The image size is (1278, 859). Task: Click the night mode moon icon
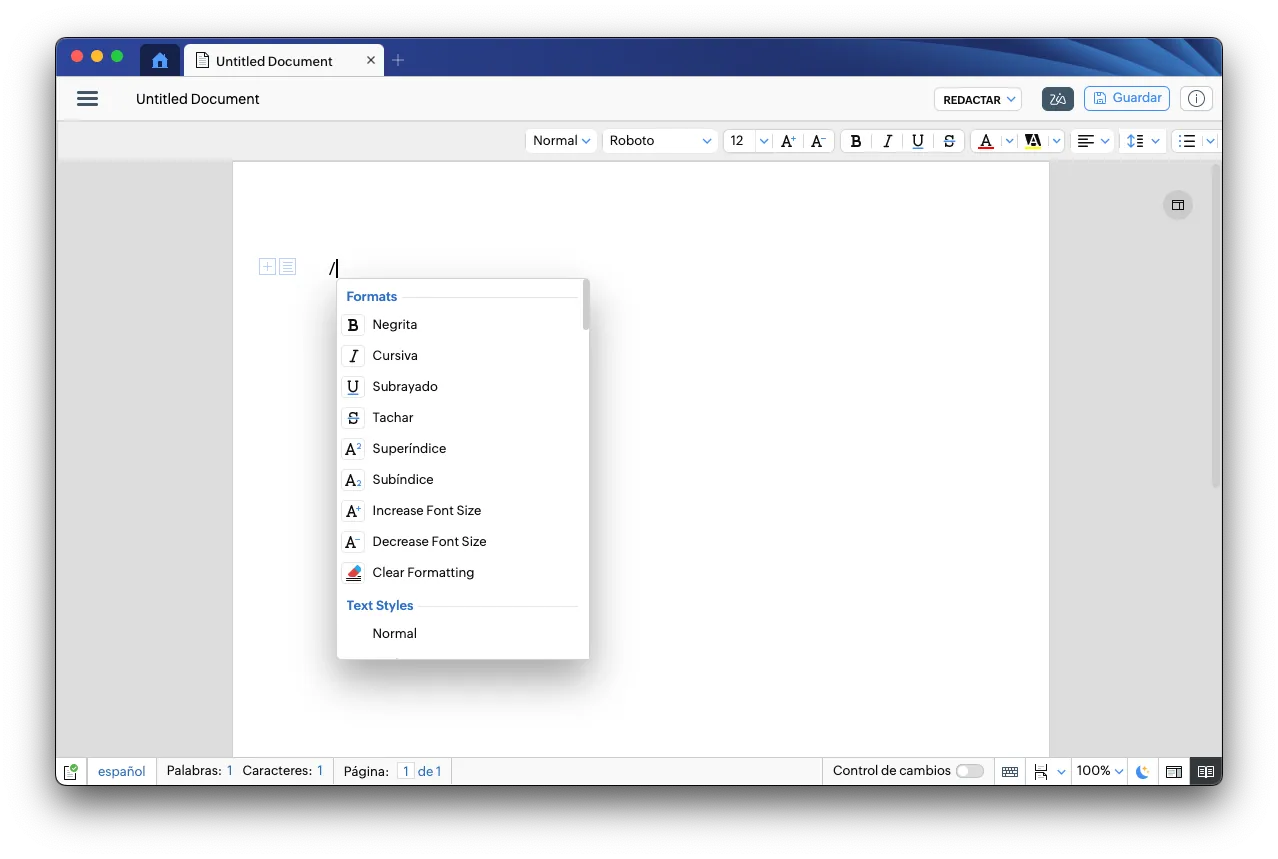pyautogui.click(x=1142, y=772)
